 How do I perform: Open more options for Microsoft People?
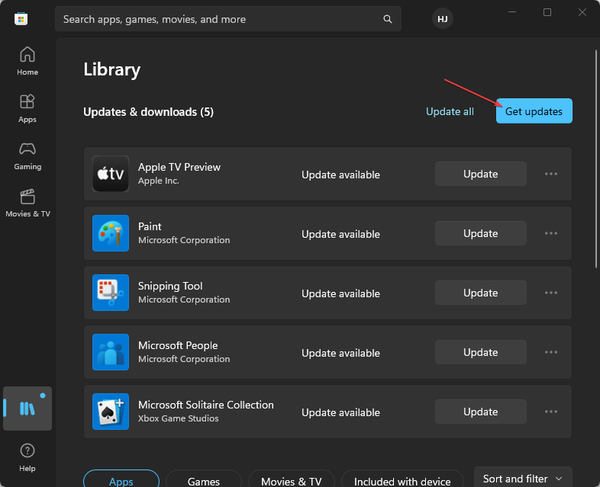pyautogui.click(x=551, y=352)
